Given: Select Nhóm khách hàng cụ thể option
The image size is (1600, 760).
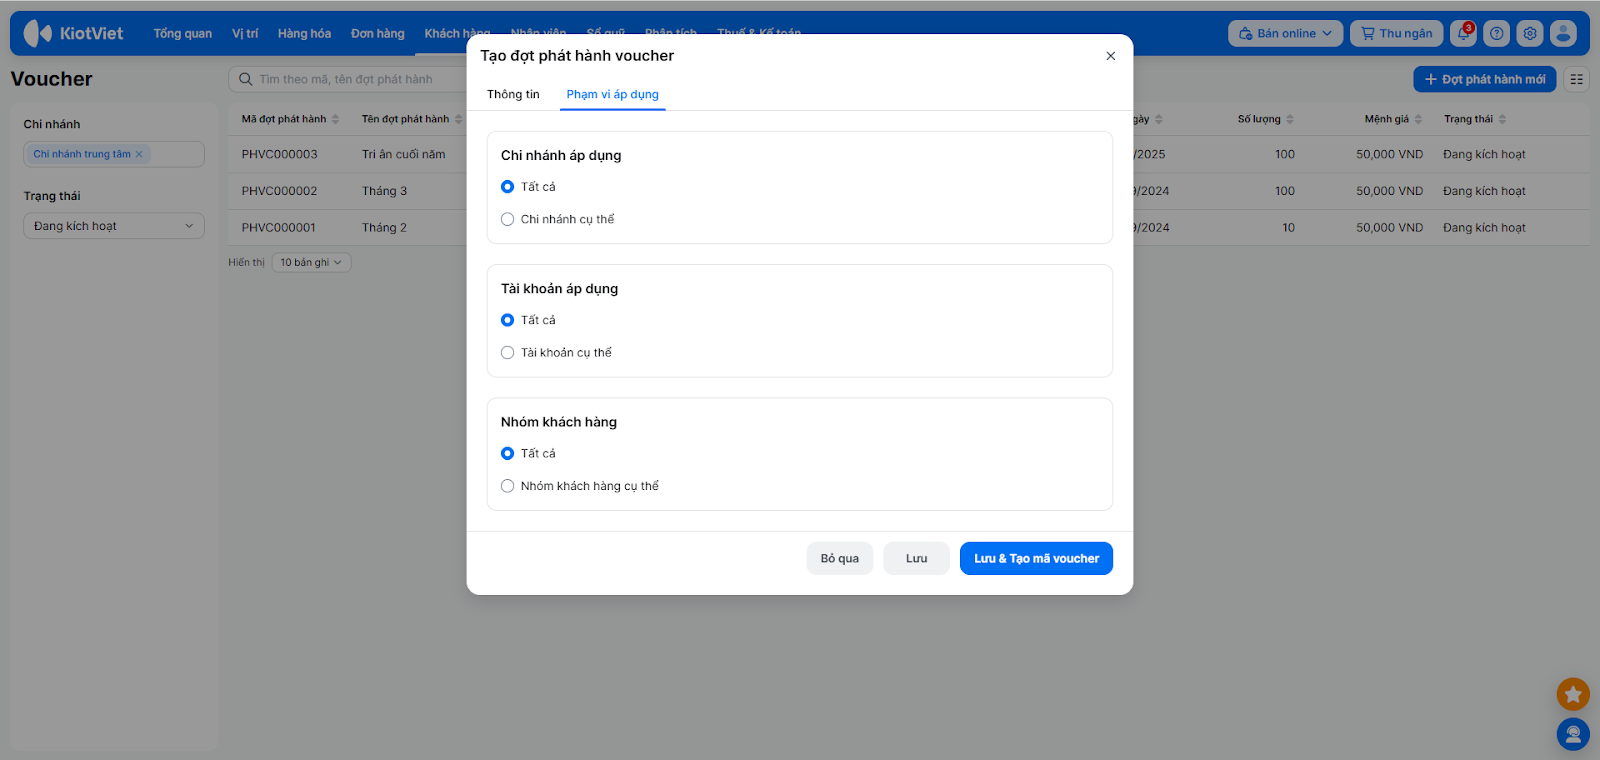Looking at the screenshot, I should 508,486.
